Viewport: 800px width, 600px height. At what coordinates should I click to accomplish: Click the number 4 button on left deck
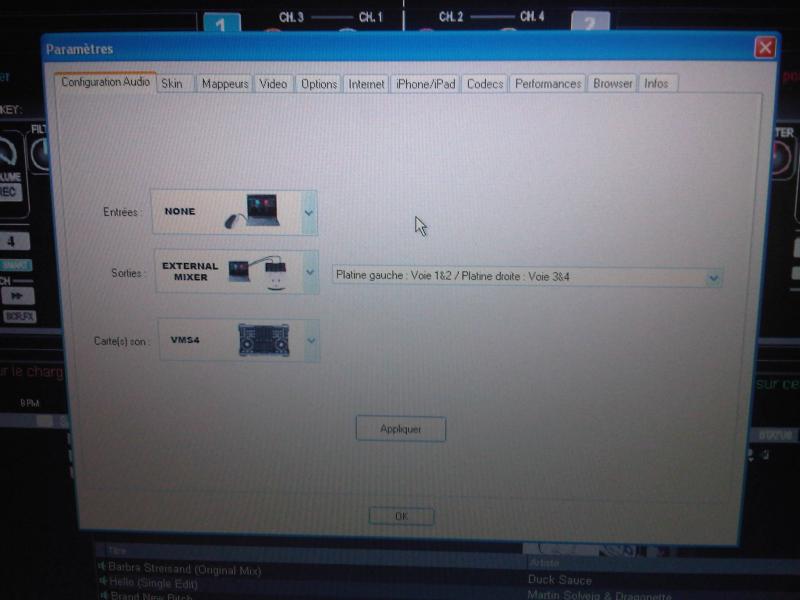click(x=14, y=241)
